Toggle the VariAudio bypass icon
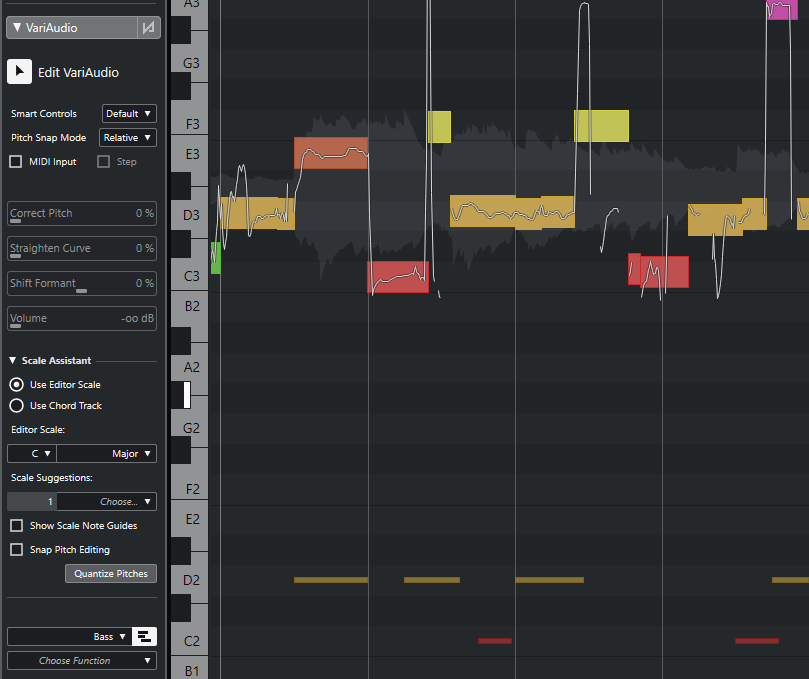 [148, 28]
